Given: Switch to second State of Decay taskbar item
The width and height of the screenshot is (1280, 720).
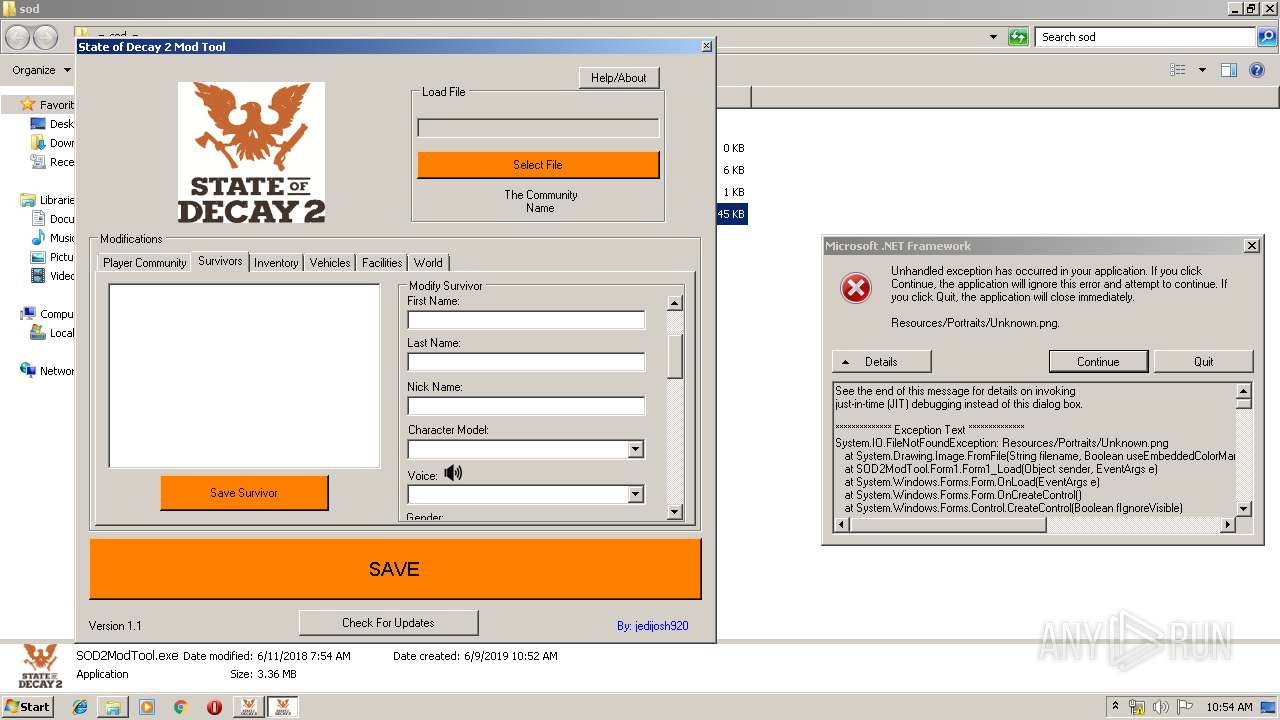Looking at the screenshot, I should coord(282,707).
